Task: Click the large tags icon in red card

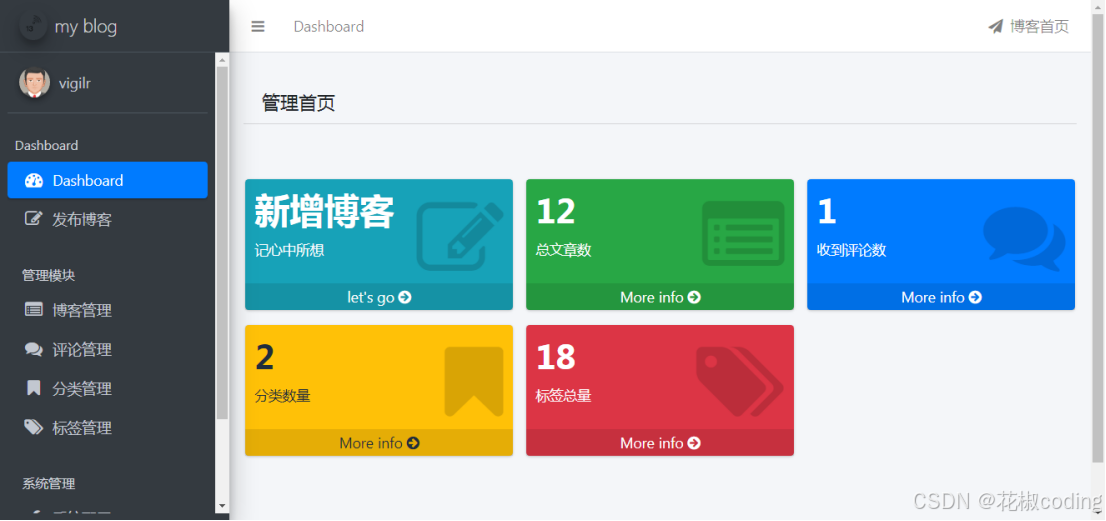Action: (x=740, y=381)
